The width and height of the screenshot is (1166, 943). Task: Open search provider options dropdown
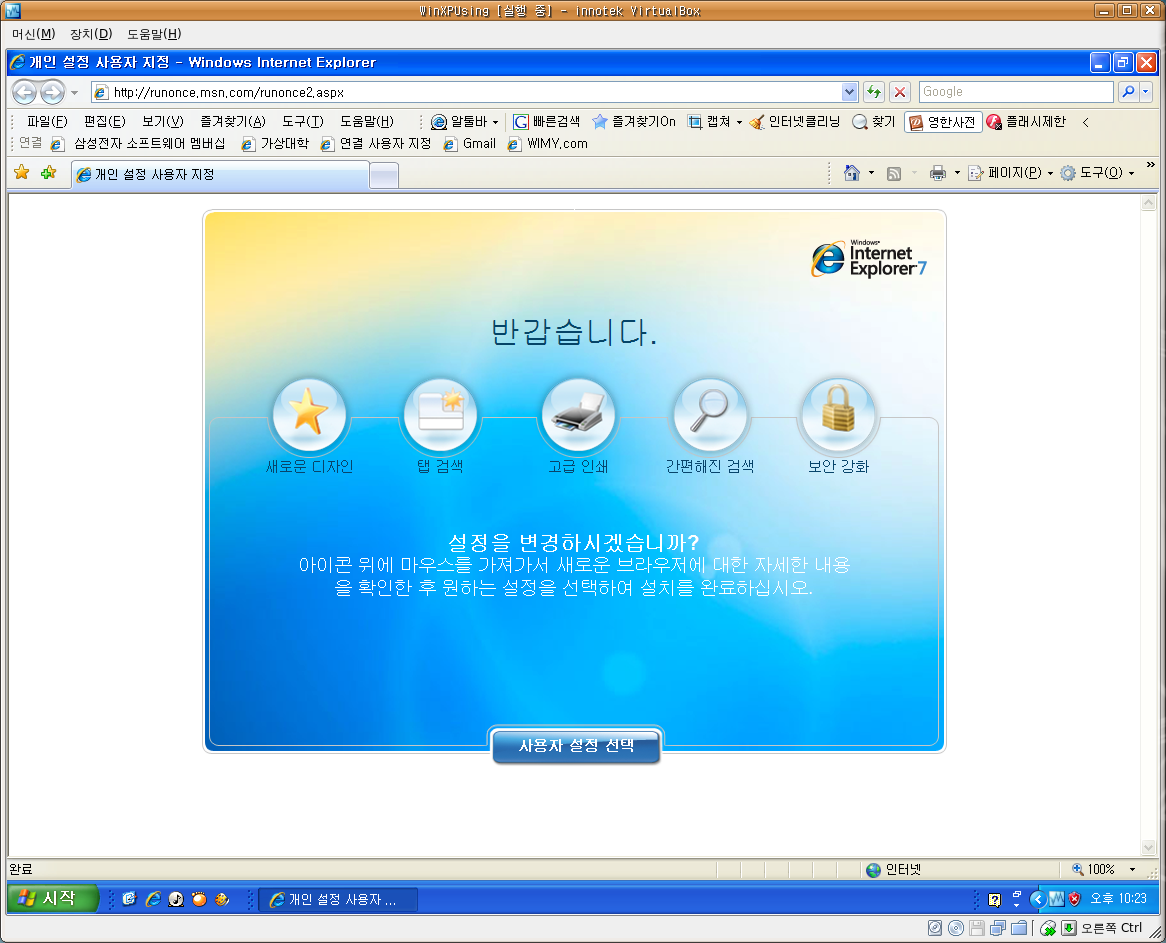pyautogui.click(x=1145, y=91)
